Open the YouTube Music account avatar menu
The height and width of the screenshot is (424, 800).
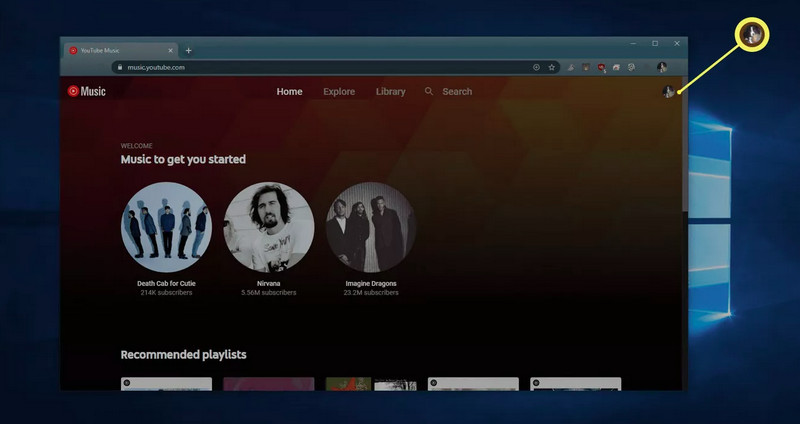tap(668, 92)
